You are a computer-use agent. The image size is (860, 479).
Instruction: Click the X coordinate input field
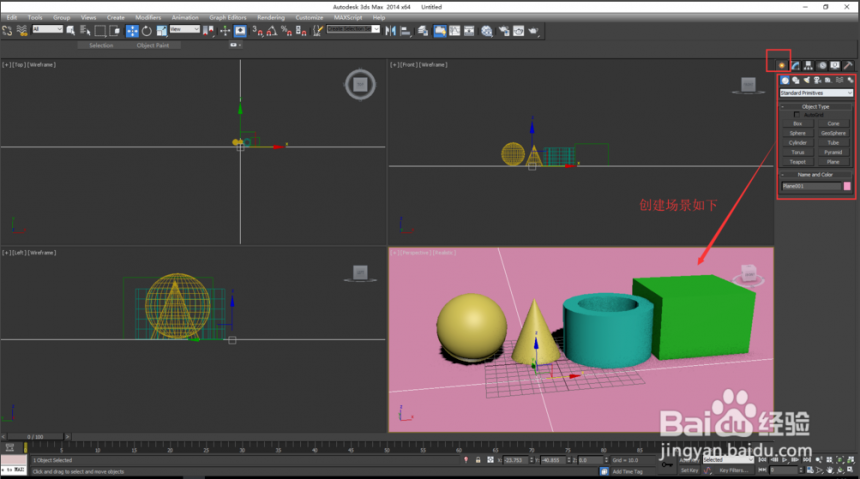(x=516, y=460)
